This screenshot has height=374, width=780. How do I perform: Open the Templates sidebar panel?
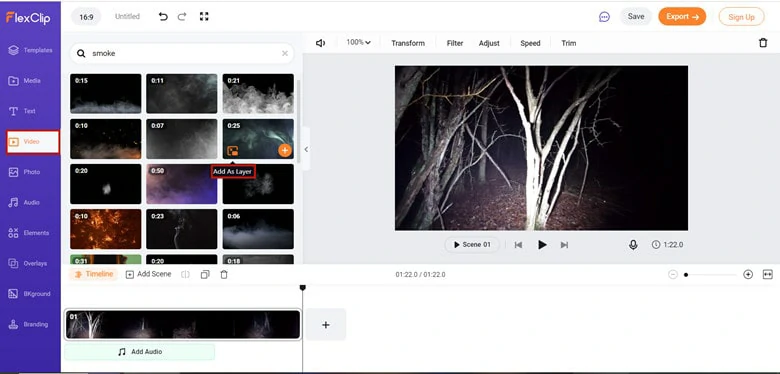coord(30,50)
